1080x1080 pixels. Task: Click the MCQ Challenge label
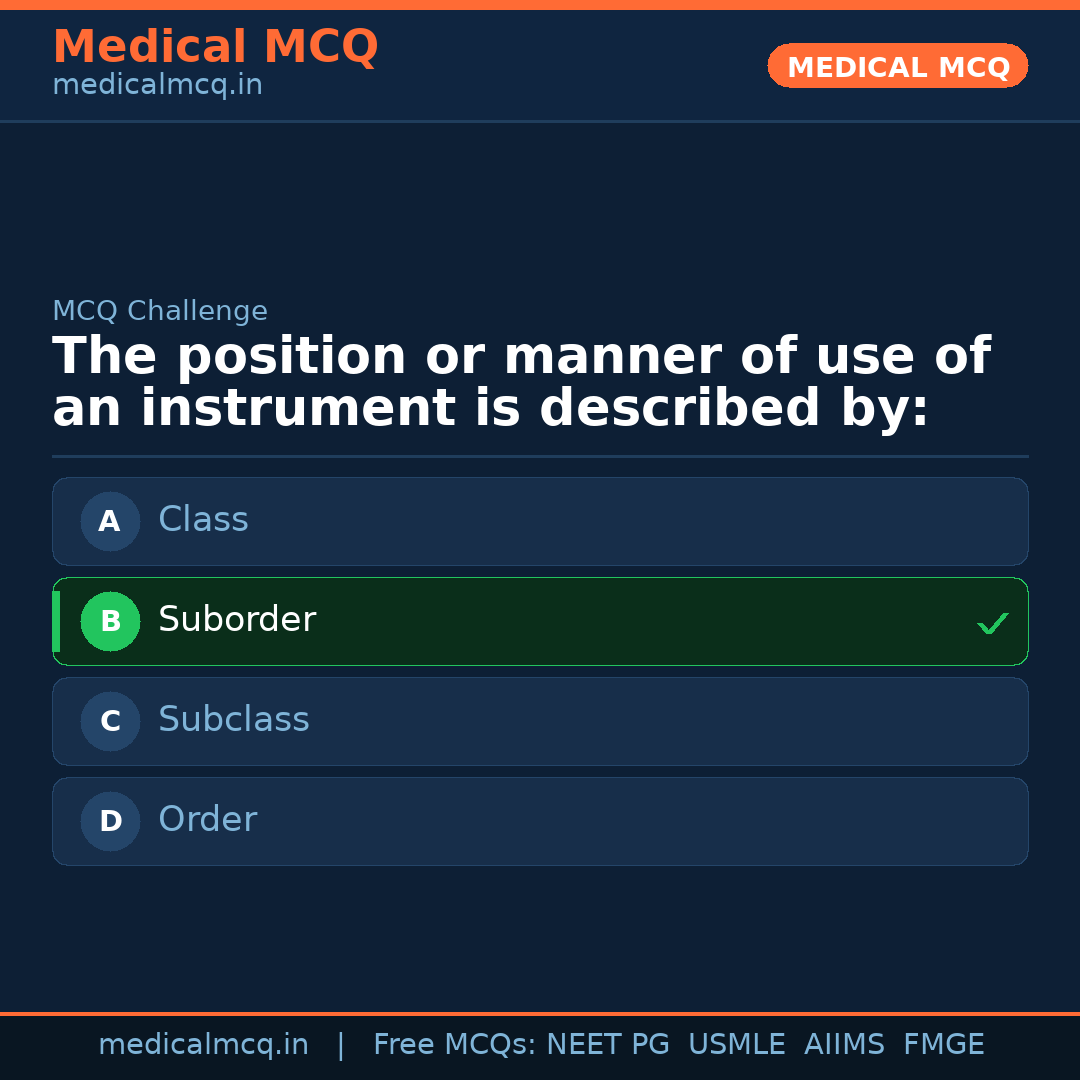pos(160,311)
